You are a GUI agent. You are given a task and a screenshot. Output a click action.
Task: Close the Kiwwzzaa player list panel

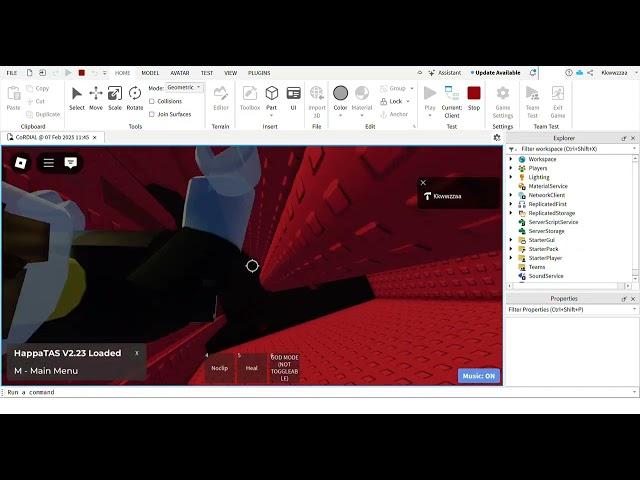[423, 182]
